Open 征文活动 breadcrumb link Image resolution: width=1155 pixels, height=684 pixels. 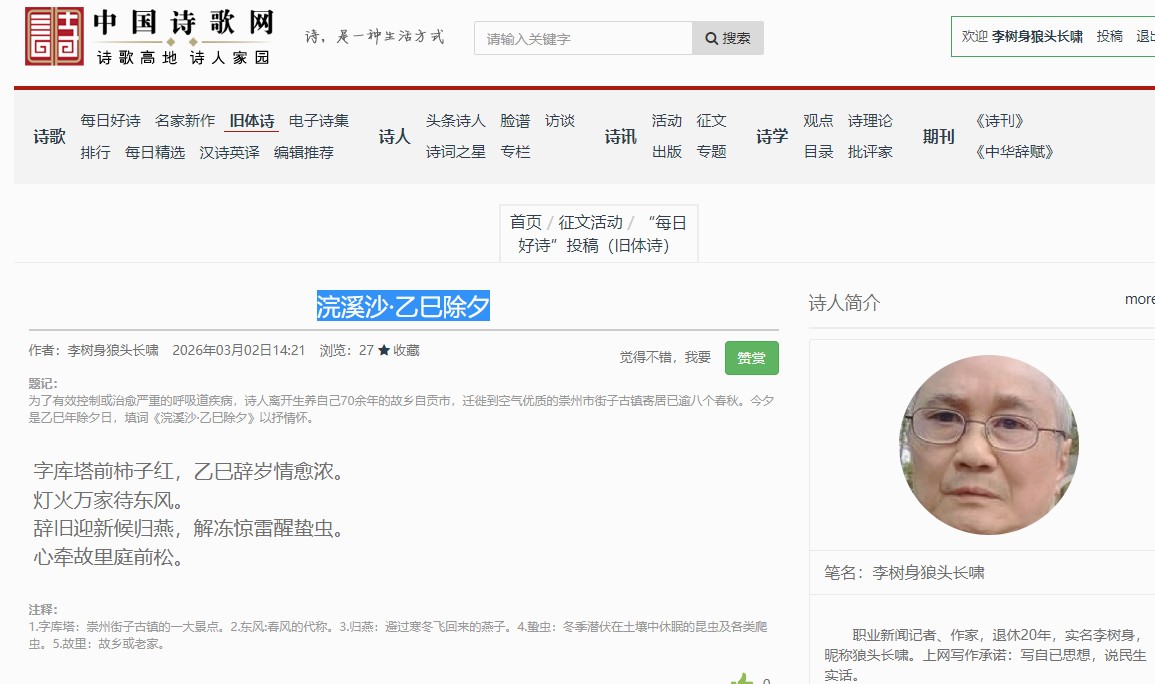click(x=590, y=222)
